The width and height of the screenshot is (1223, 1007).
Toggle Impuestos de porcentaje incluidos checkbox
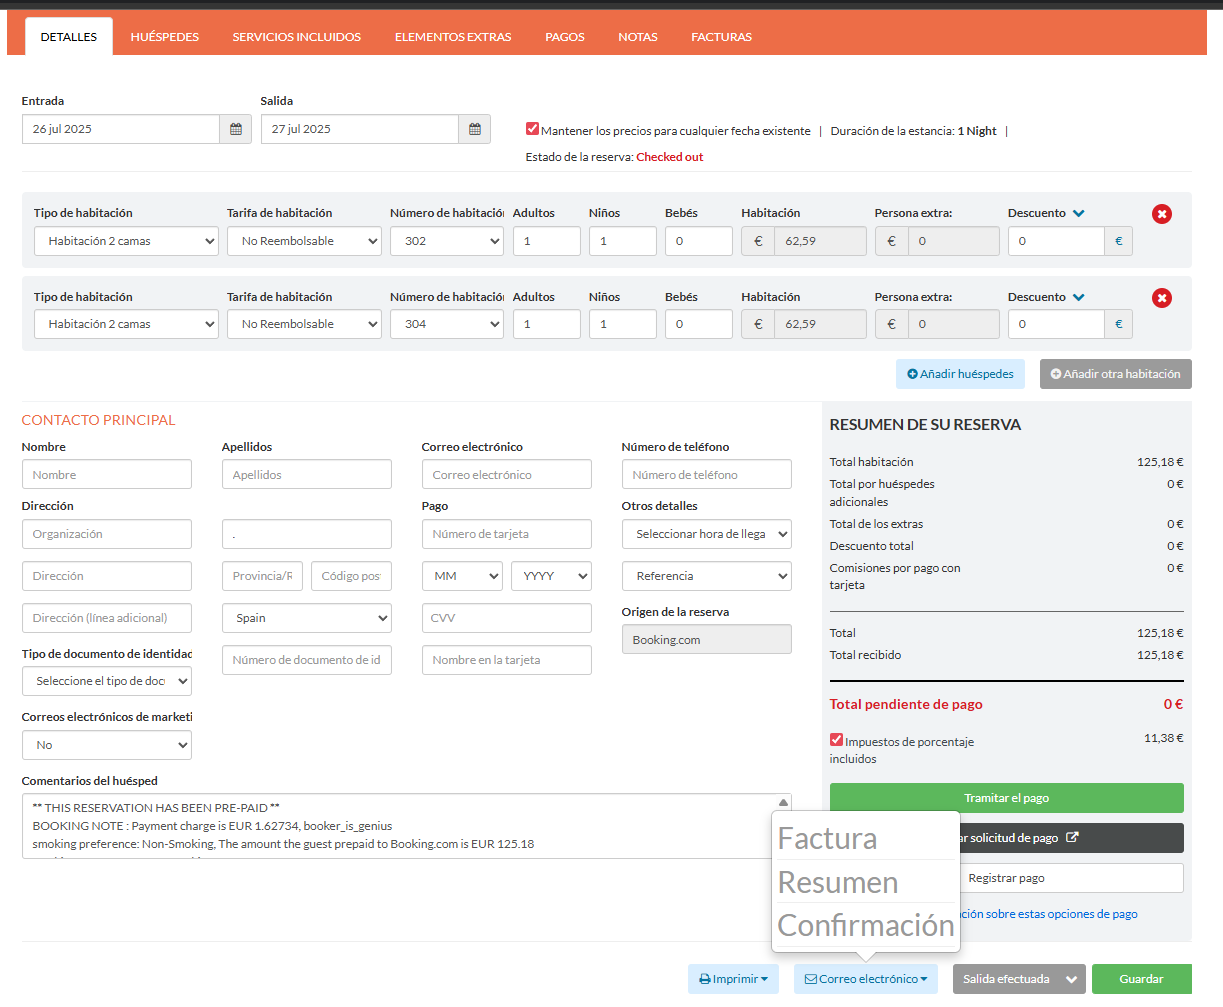click(837, 740)
